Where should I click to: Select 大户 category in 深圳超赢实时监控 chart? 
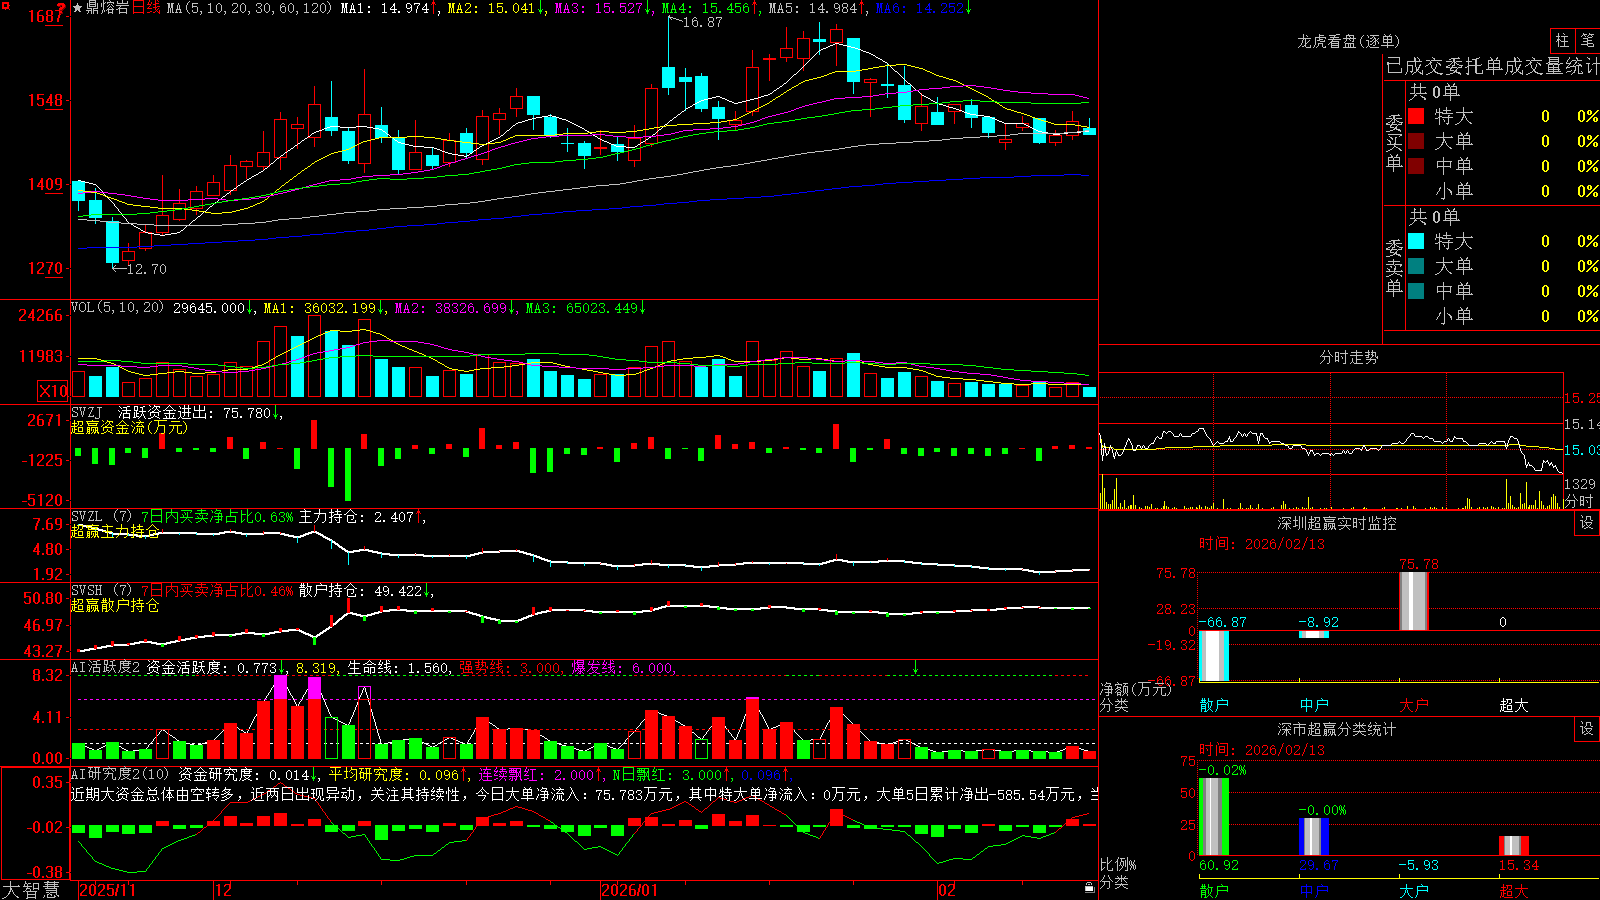pyautogui.click(x=1414, y=705)
